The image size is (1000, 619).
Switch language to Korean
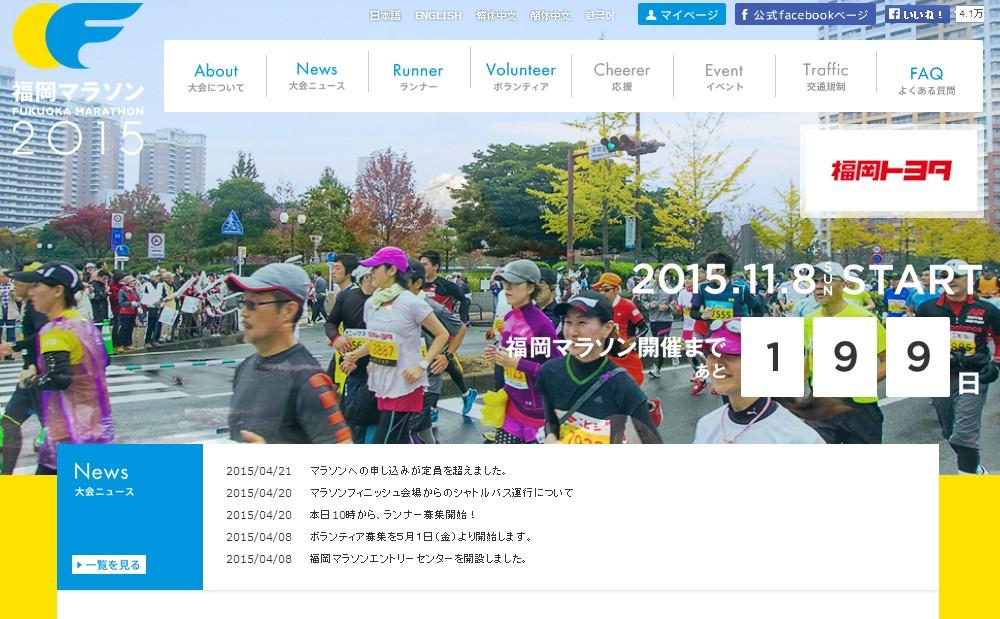click(x=600, y=16)
